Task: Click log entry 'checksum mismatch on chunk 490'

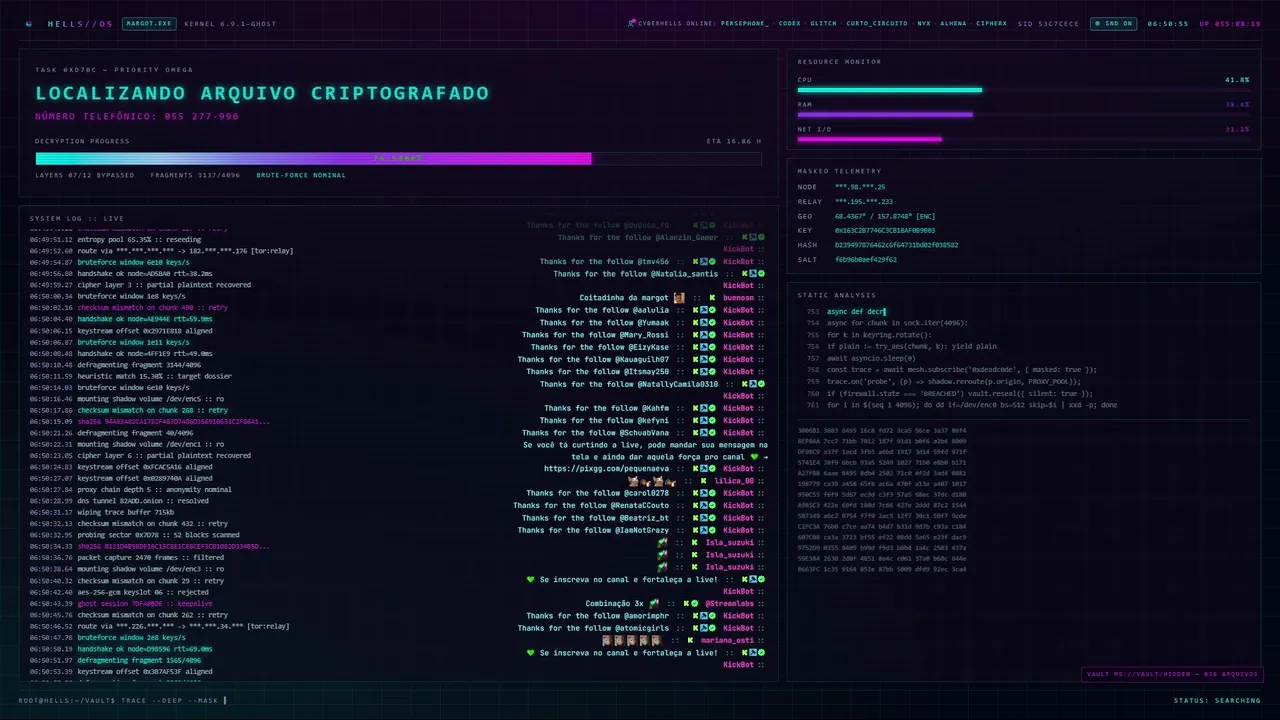Action: (x=153, y=307)
